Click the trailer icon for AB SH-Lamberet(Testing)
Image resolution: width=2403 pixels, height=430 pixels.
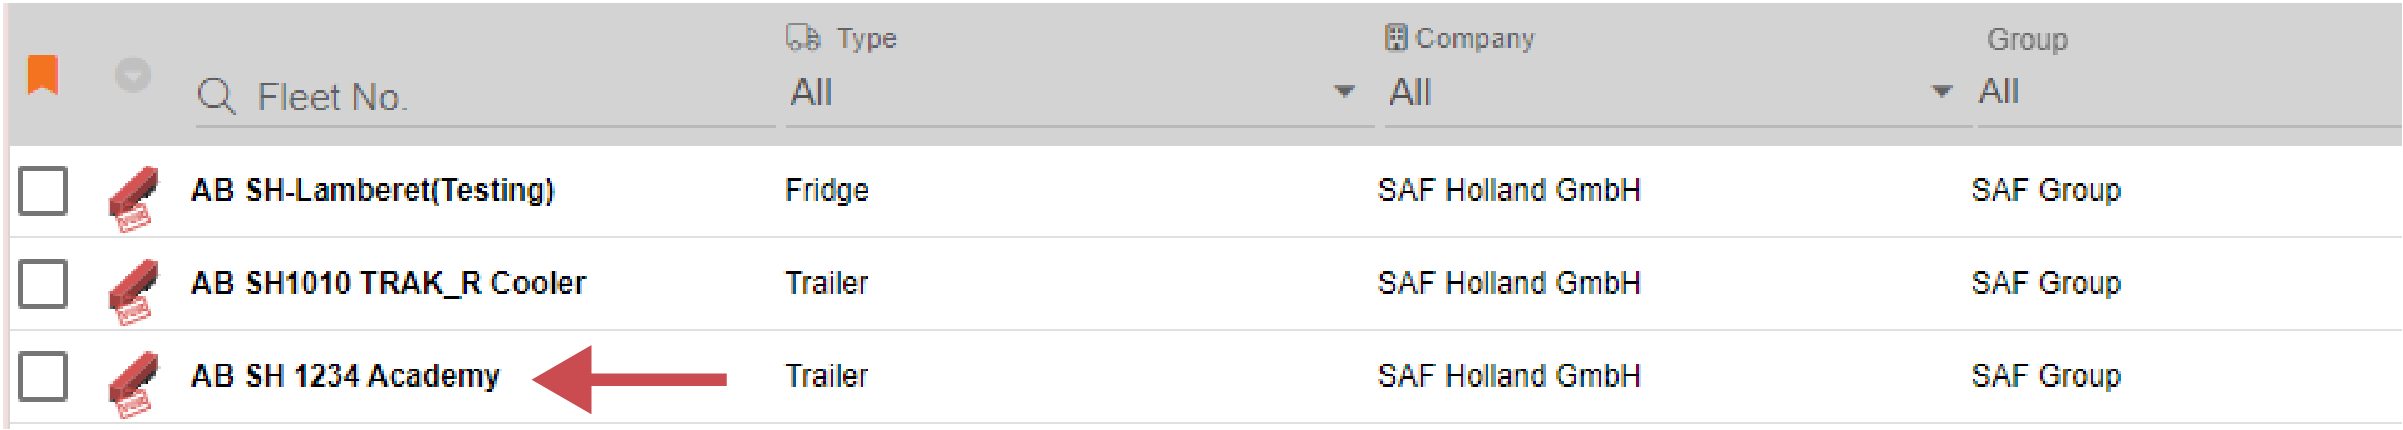(133, 197)
